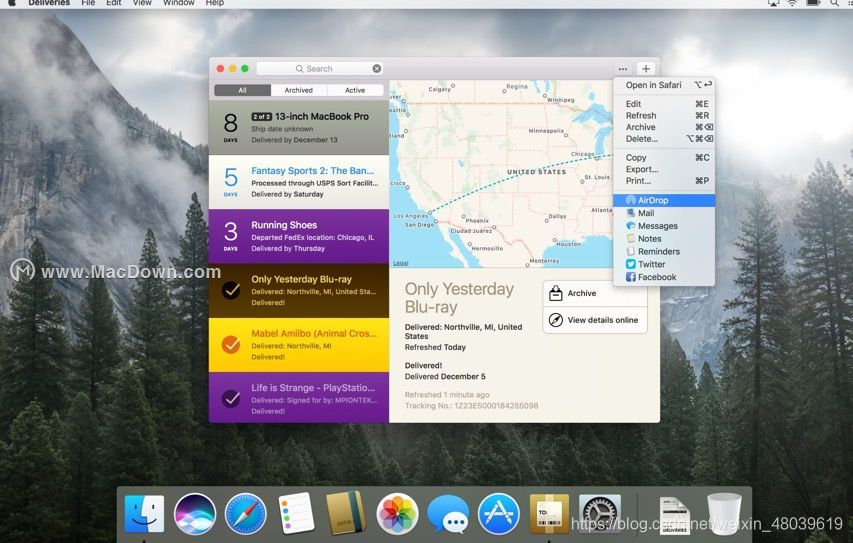Click the checkmark on Life is Strange
This screenshot has width=853, height=543.
(x=231, y=399)
